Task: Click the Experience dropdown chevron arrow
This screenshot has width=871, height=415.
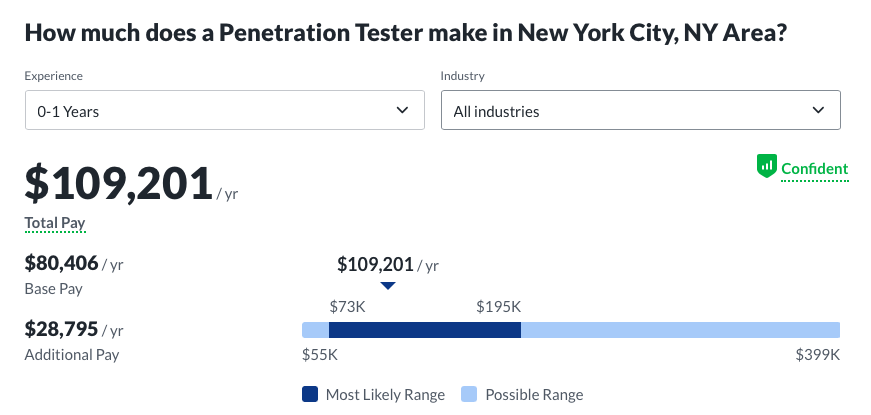Action: 403,110
